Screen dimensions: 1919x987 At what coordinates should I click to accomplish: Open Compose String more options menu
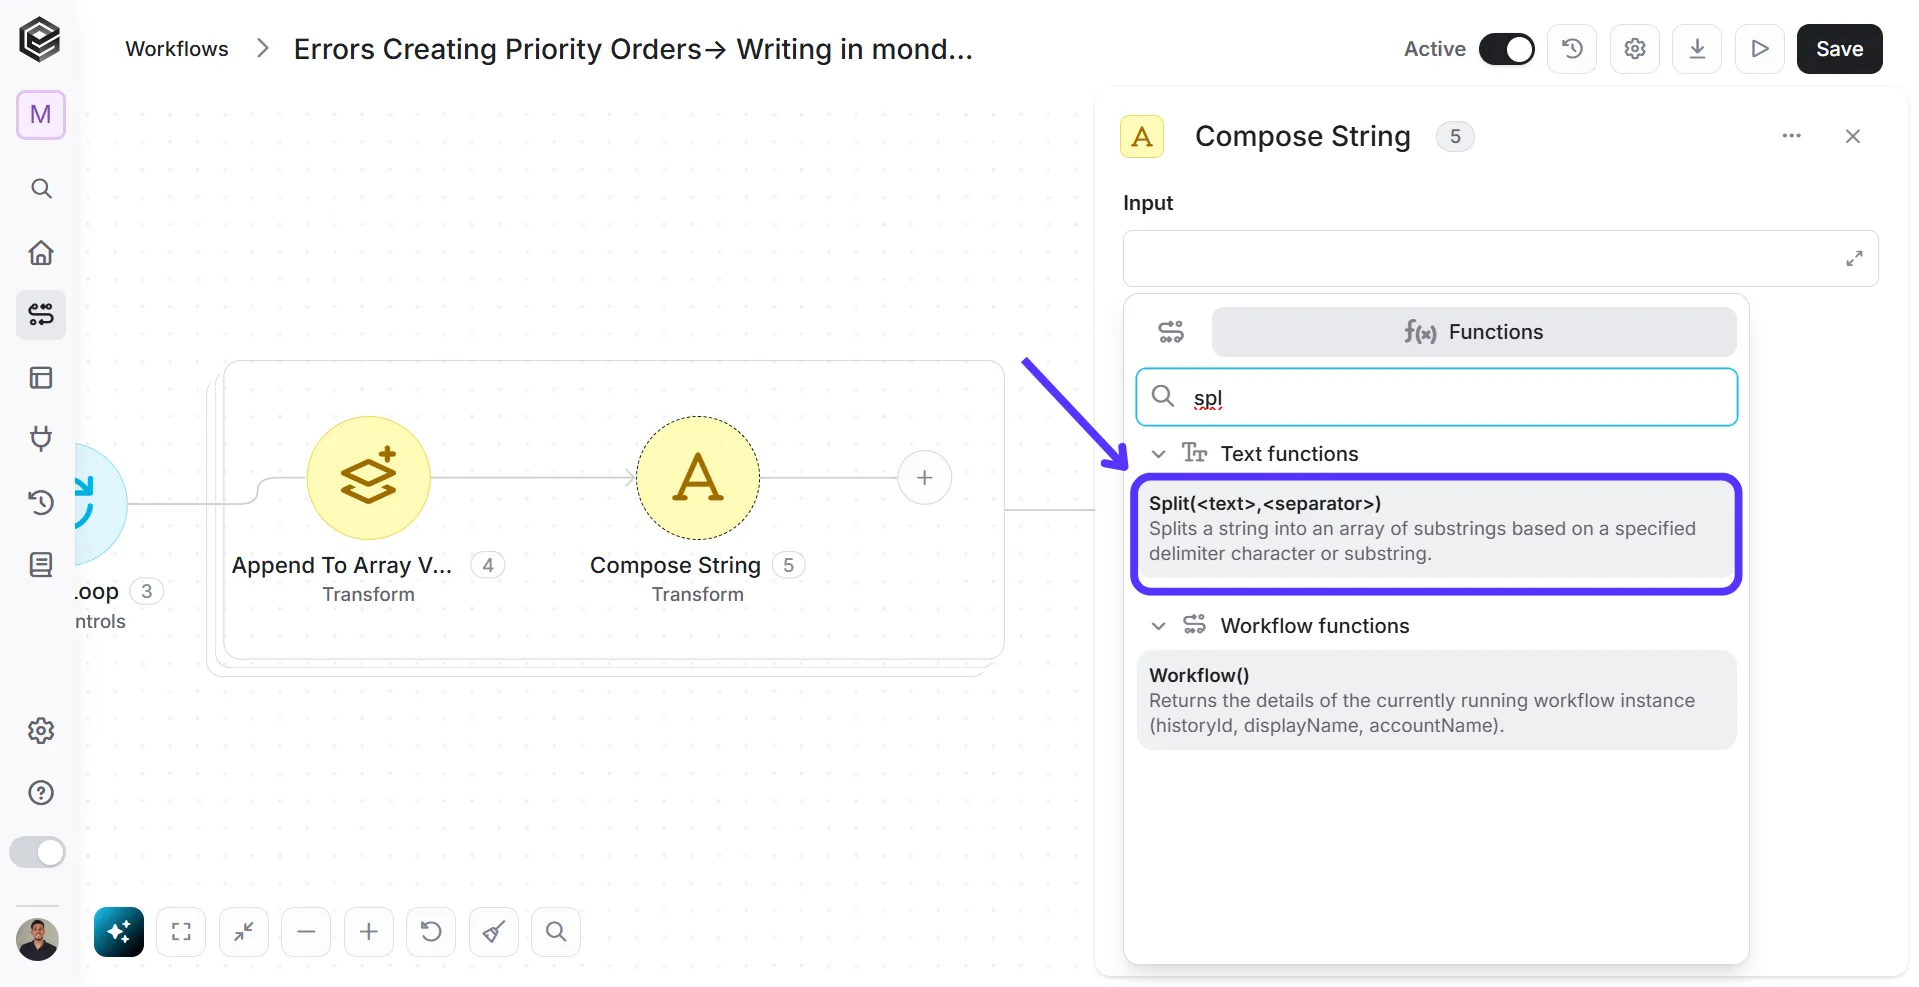click(1791, 136)
